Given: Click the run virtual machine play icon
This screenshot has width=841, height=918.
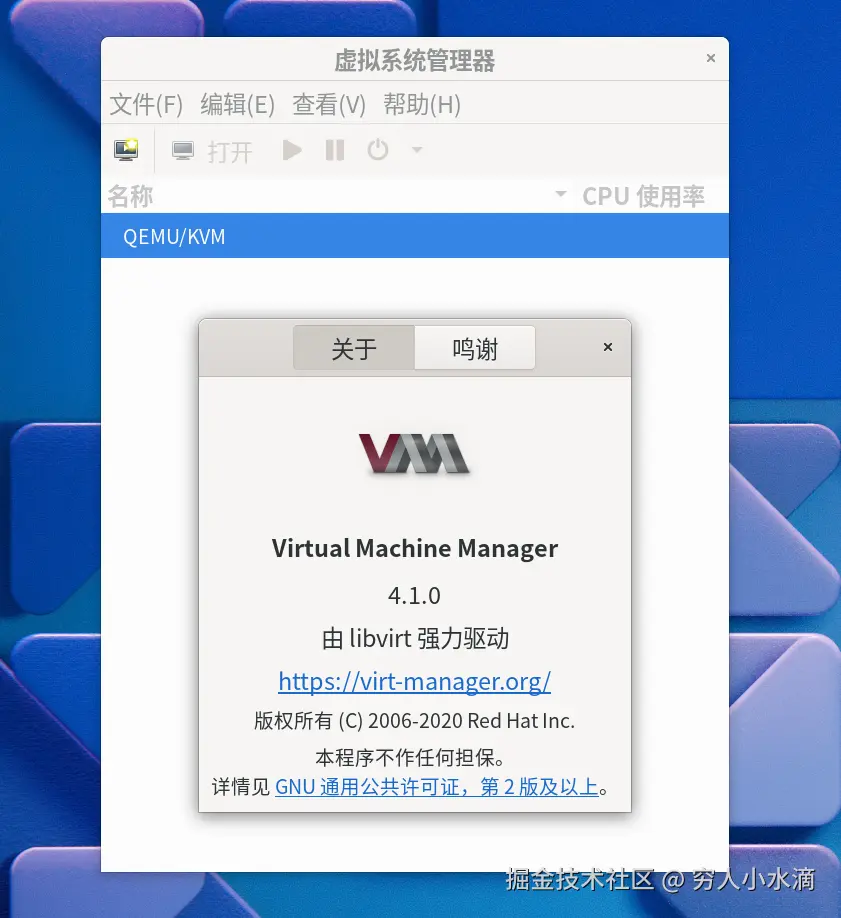Looking at the screenshot, I should tap(292, 150).
